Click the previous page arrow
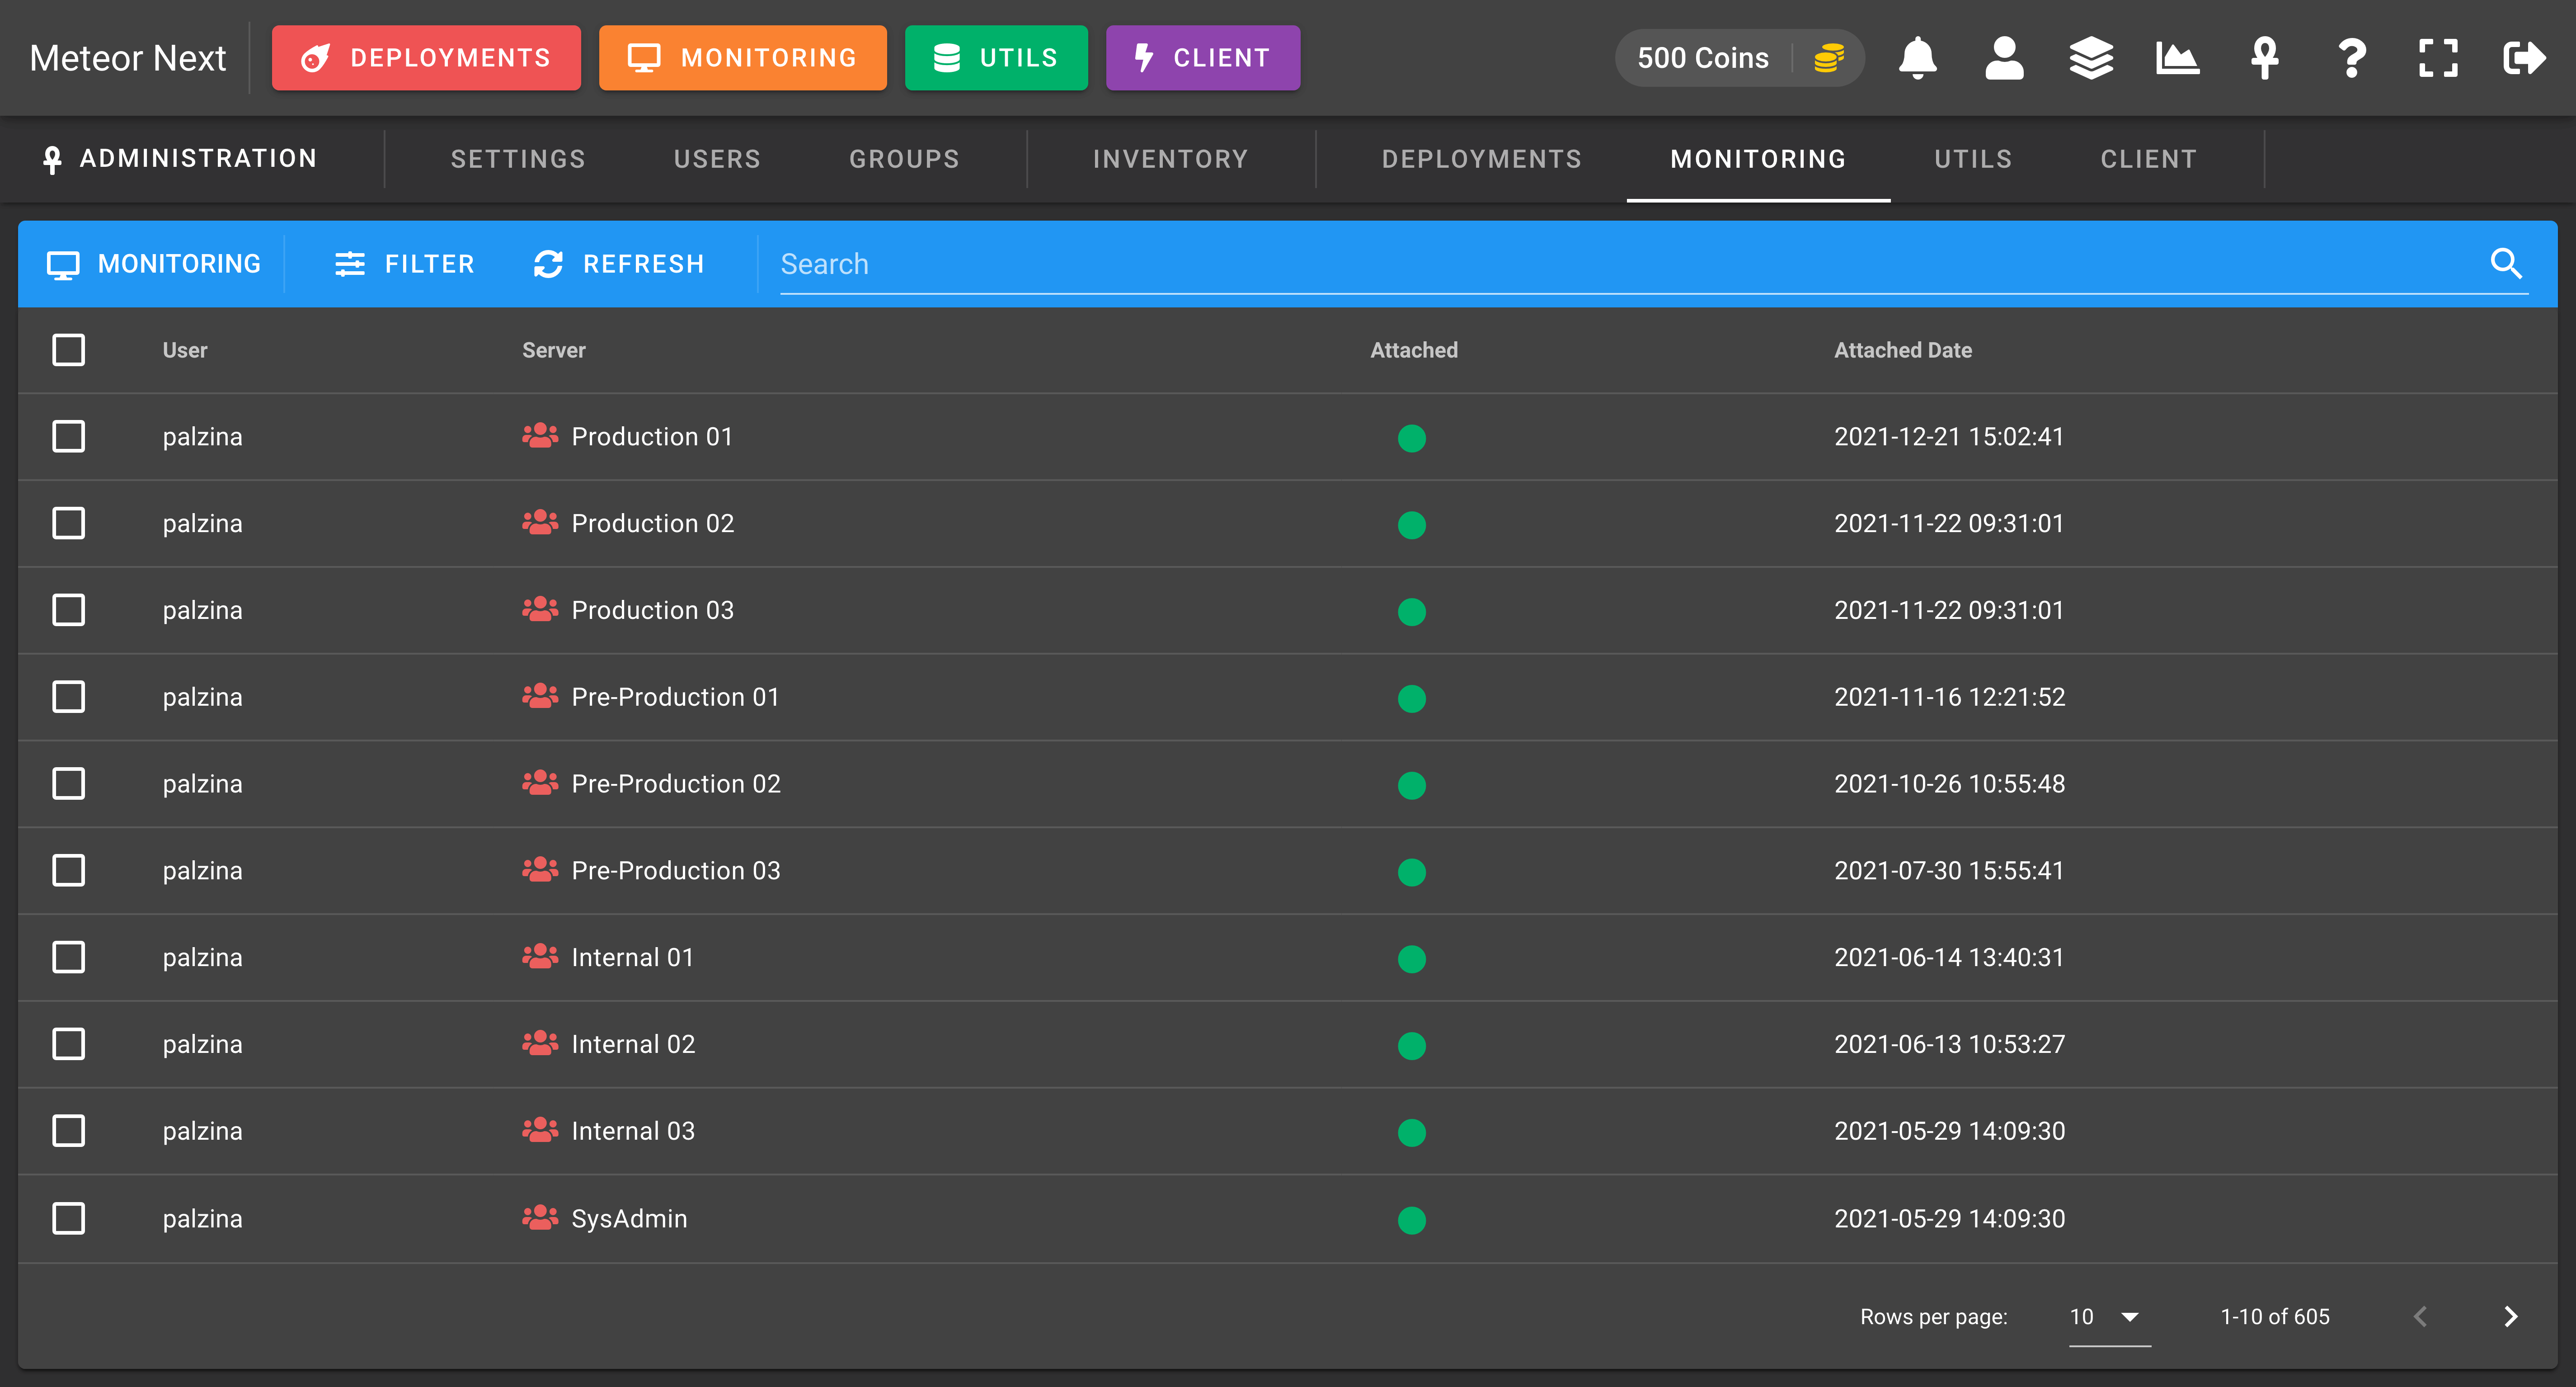The image size is (2576, 1387). pos(2421,1316)
